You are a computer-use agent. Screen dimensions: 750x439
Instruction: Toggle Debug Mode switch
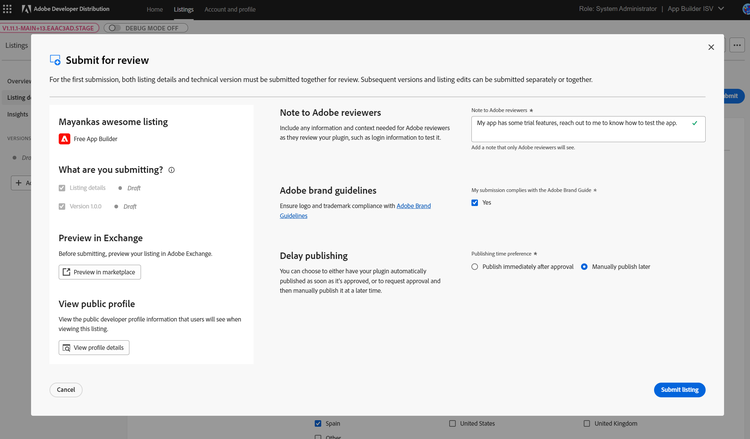114,28
